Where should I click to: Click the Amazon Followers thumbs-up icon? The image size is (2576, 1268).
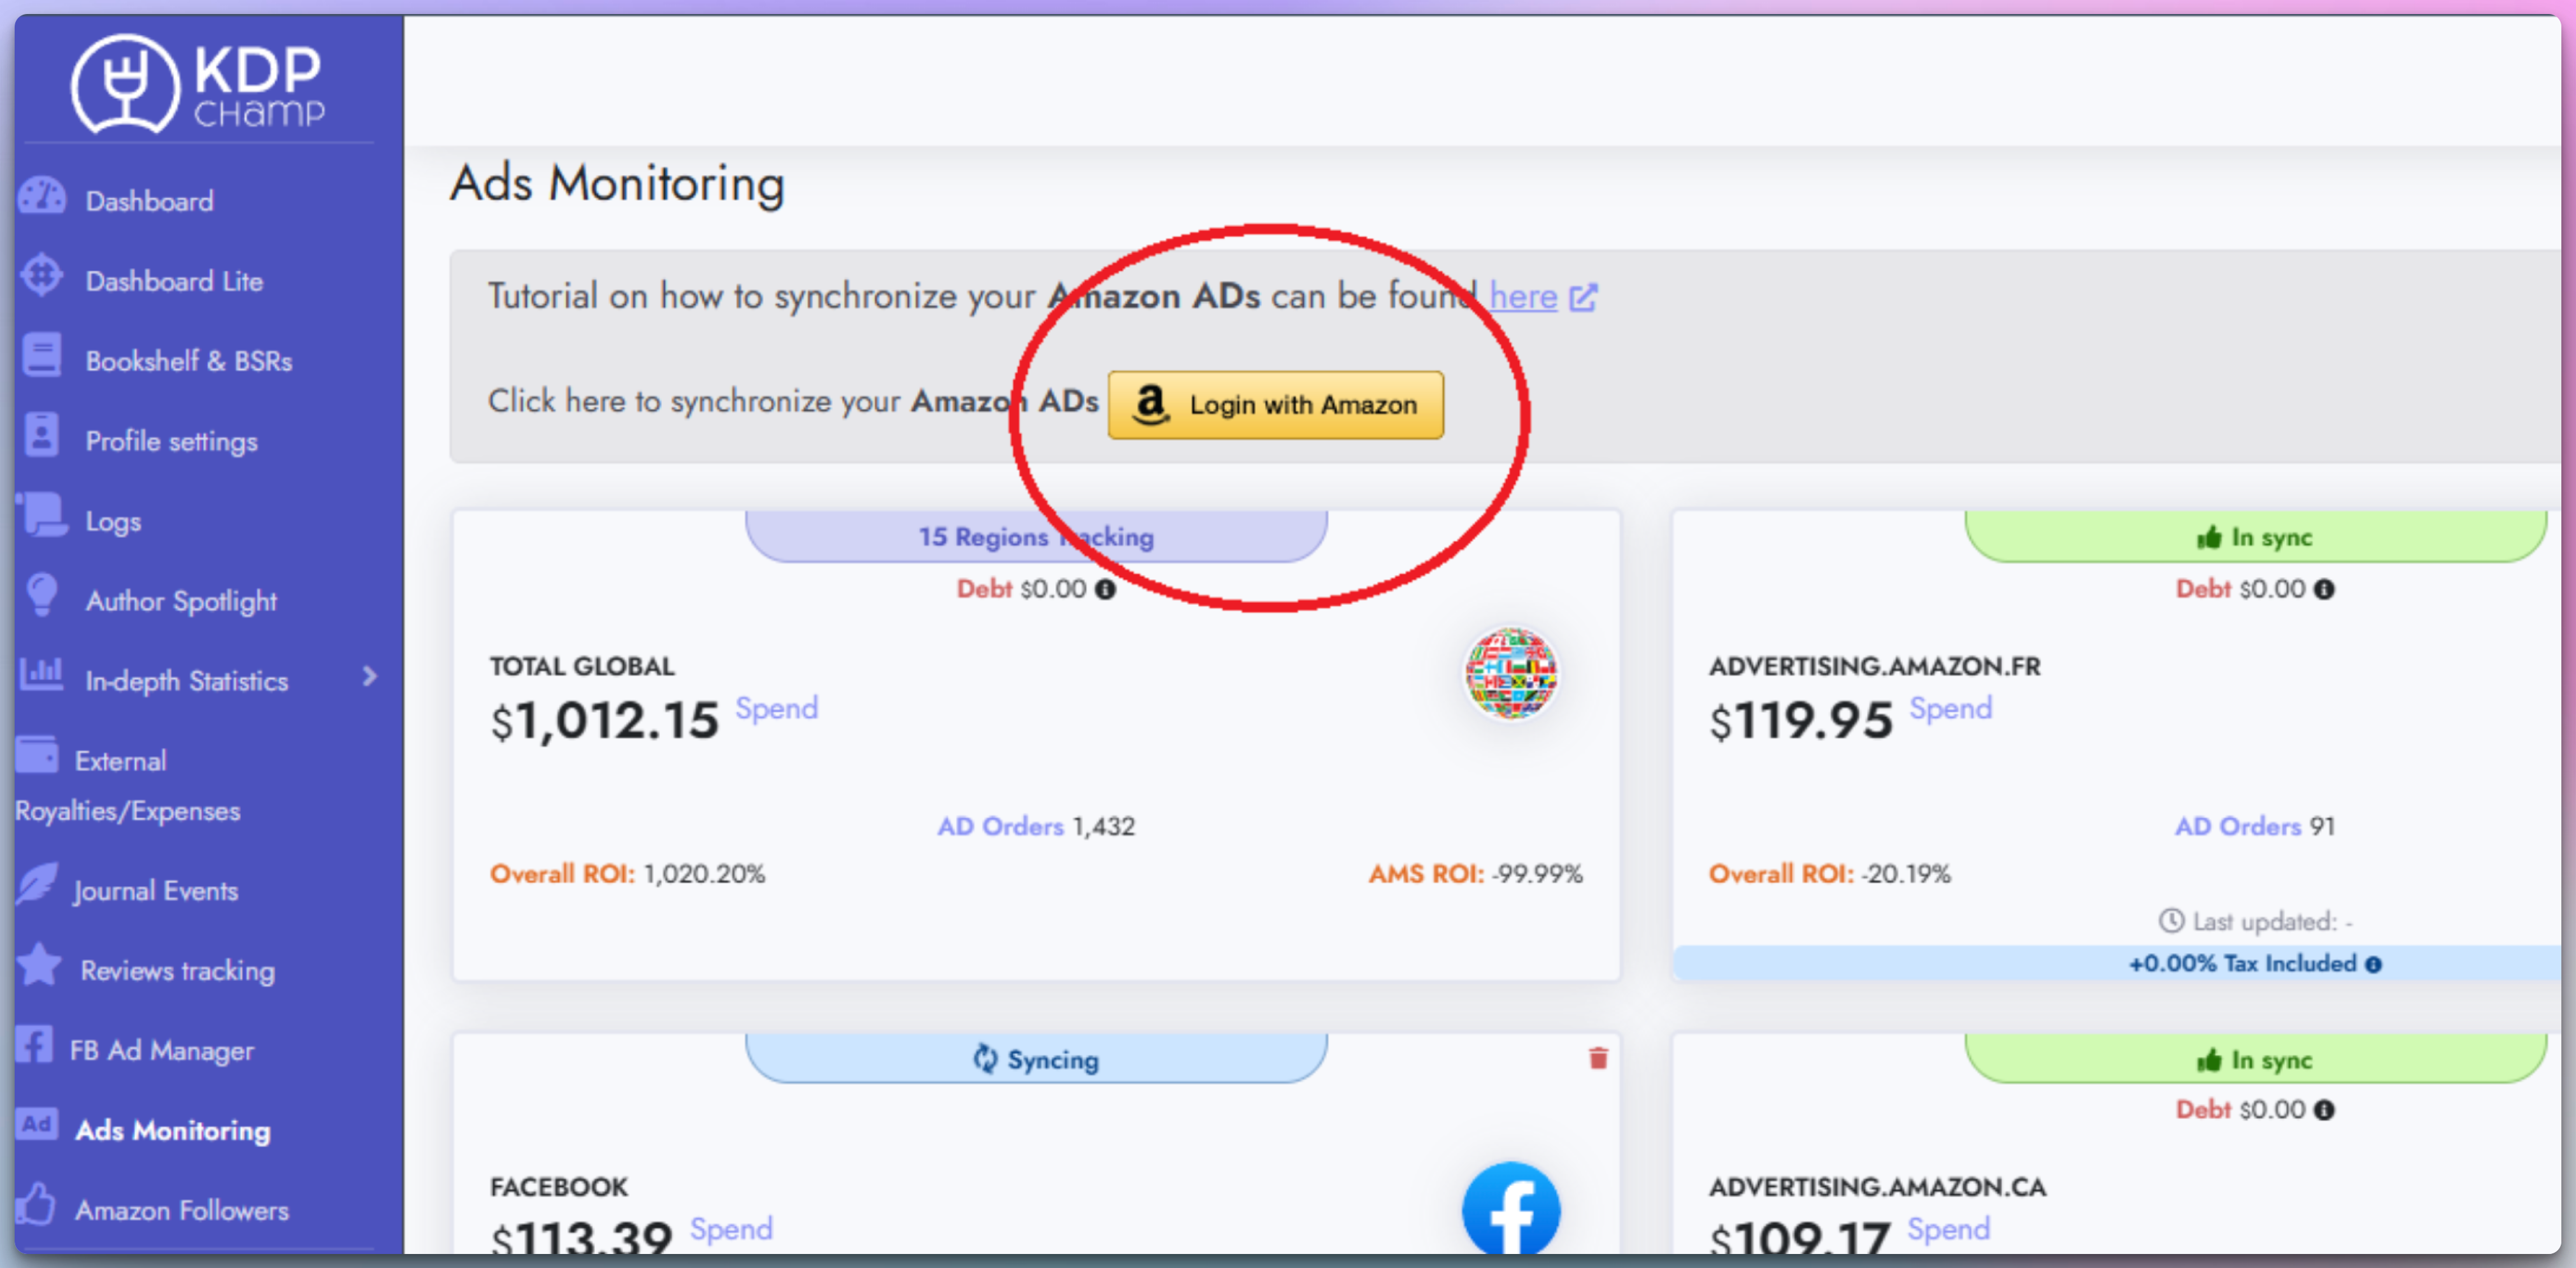(36, 1205)
